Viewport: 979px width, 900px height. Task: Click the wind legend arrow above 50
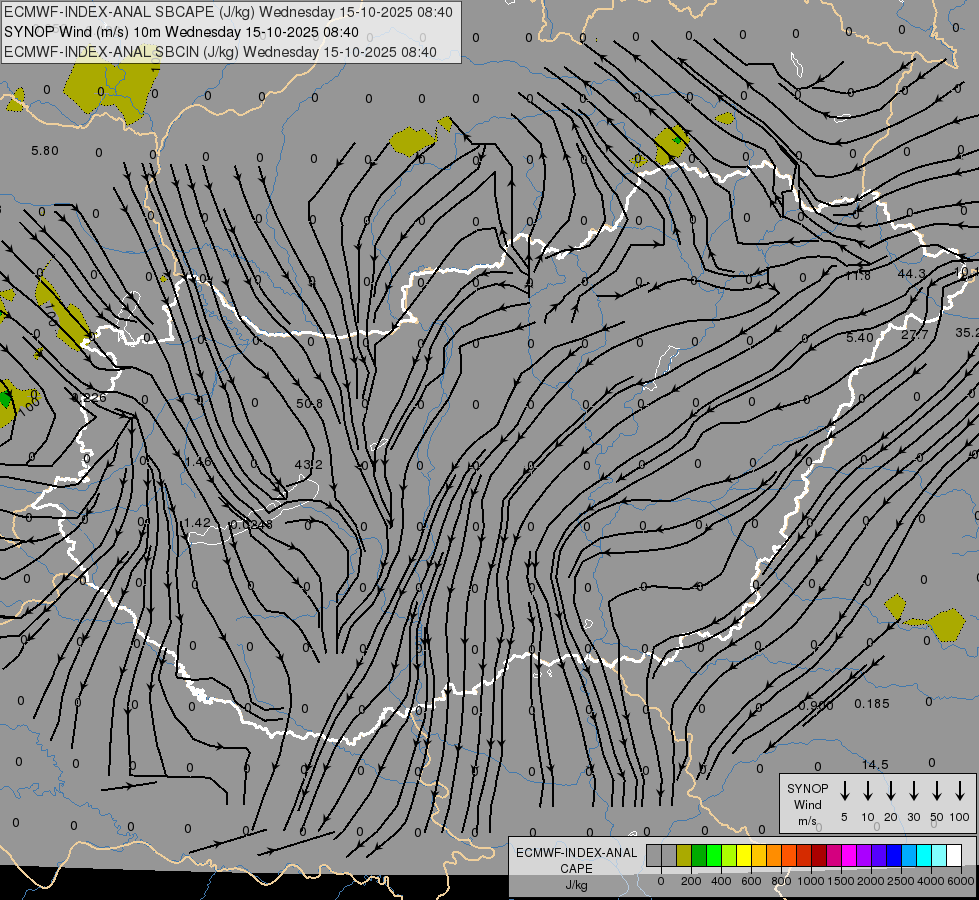pyautogui.click(x=937, y=791)
